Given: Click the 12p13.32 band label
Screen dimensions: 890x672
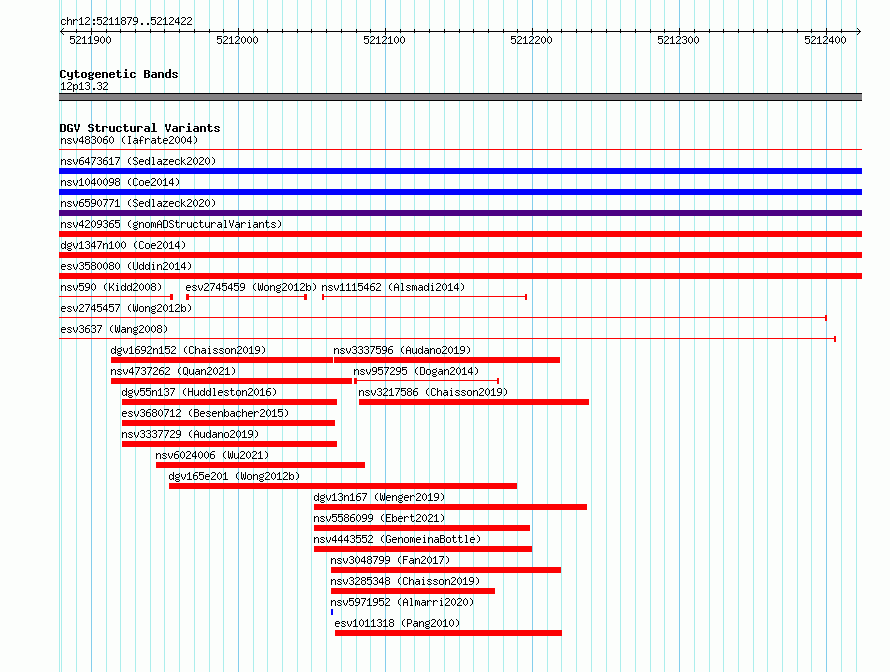Looking at the screenshot, I should pos(84,86).
